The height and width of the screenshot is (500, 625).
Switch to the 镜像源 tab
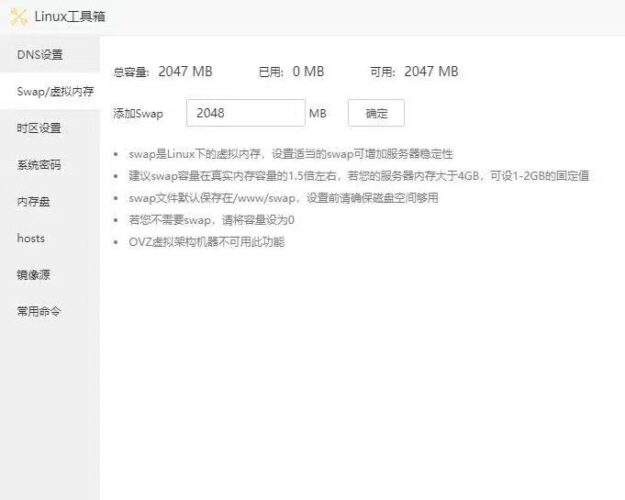(34, 275)
